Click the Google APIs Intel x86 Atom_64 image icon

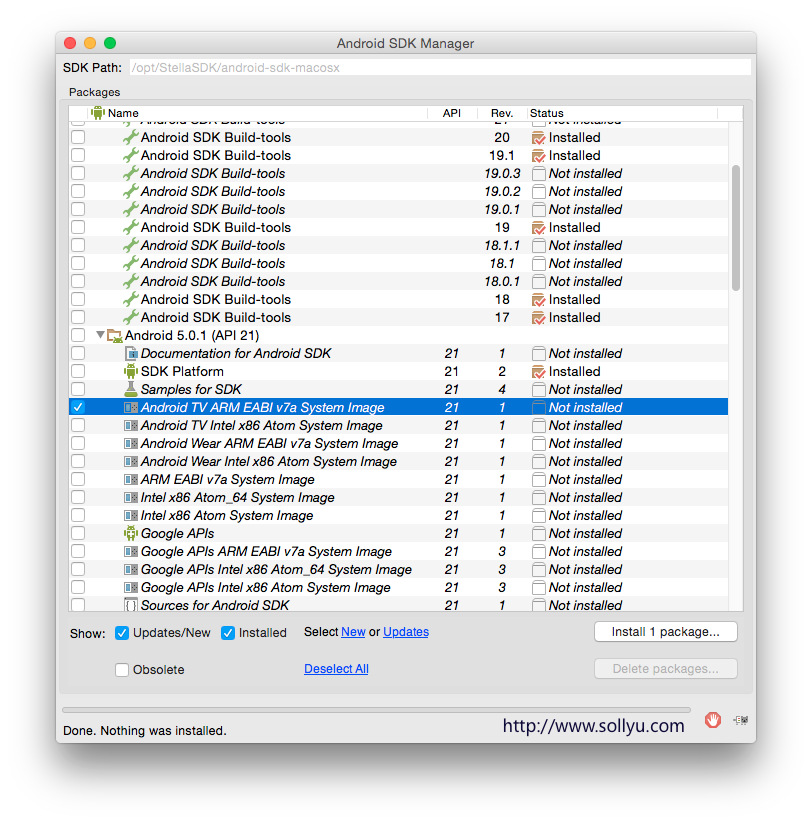point(131,569)
